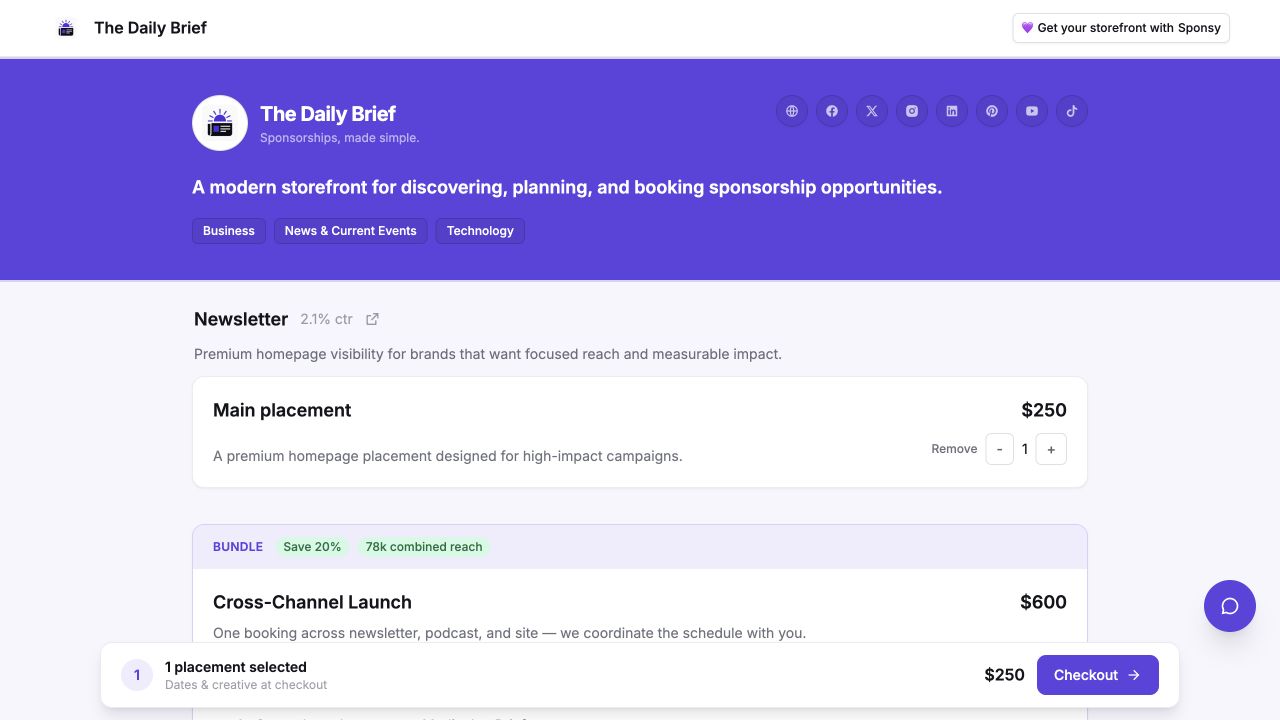Open the YouTube social icon

[x=1032, y=111]
